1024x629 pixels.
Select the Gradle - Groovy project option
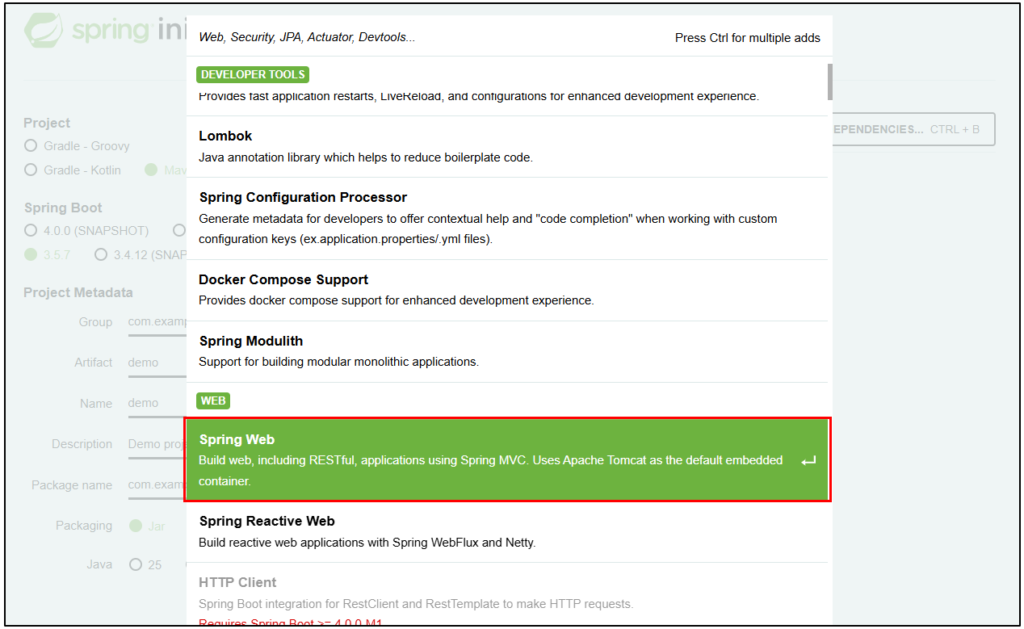(x=31, y=146)
